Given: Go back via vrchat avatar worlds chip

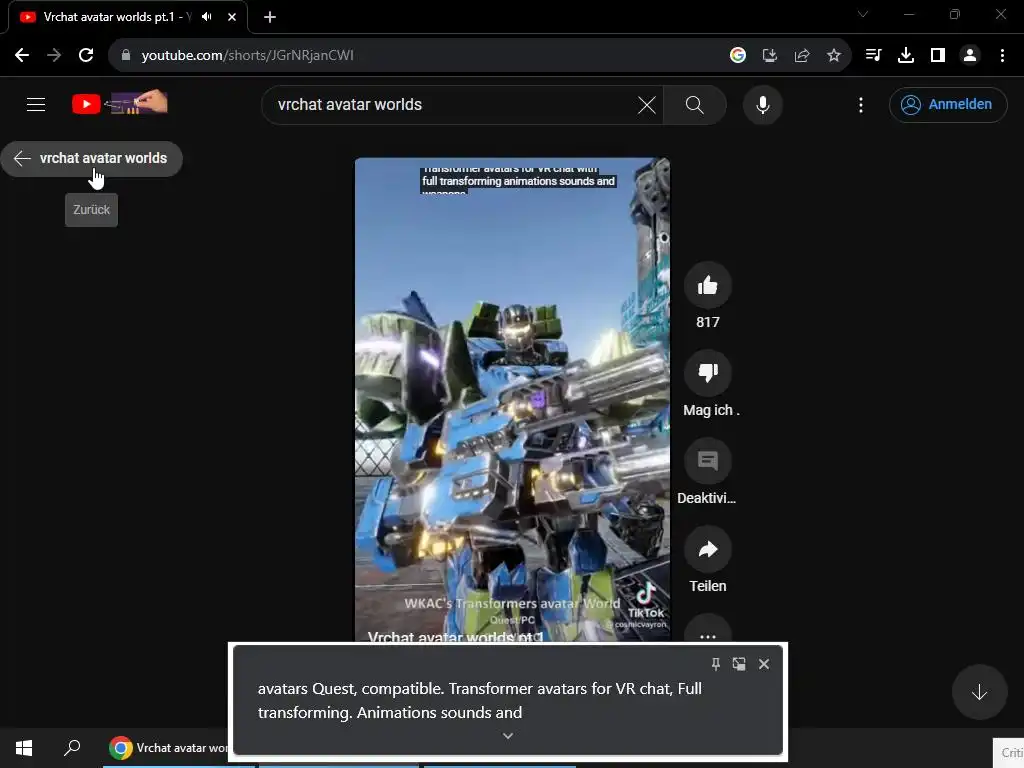Looking at the screenshot, I should pyautogui.click(x=91, y=159).
